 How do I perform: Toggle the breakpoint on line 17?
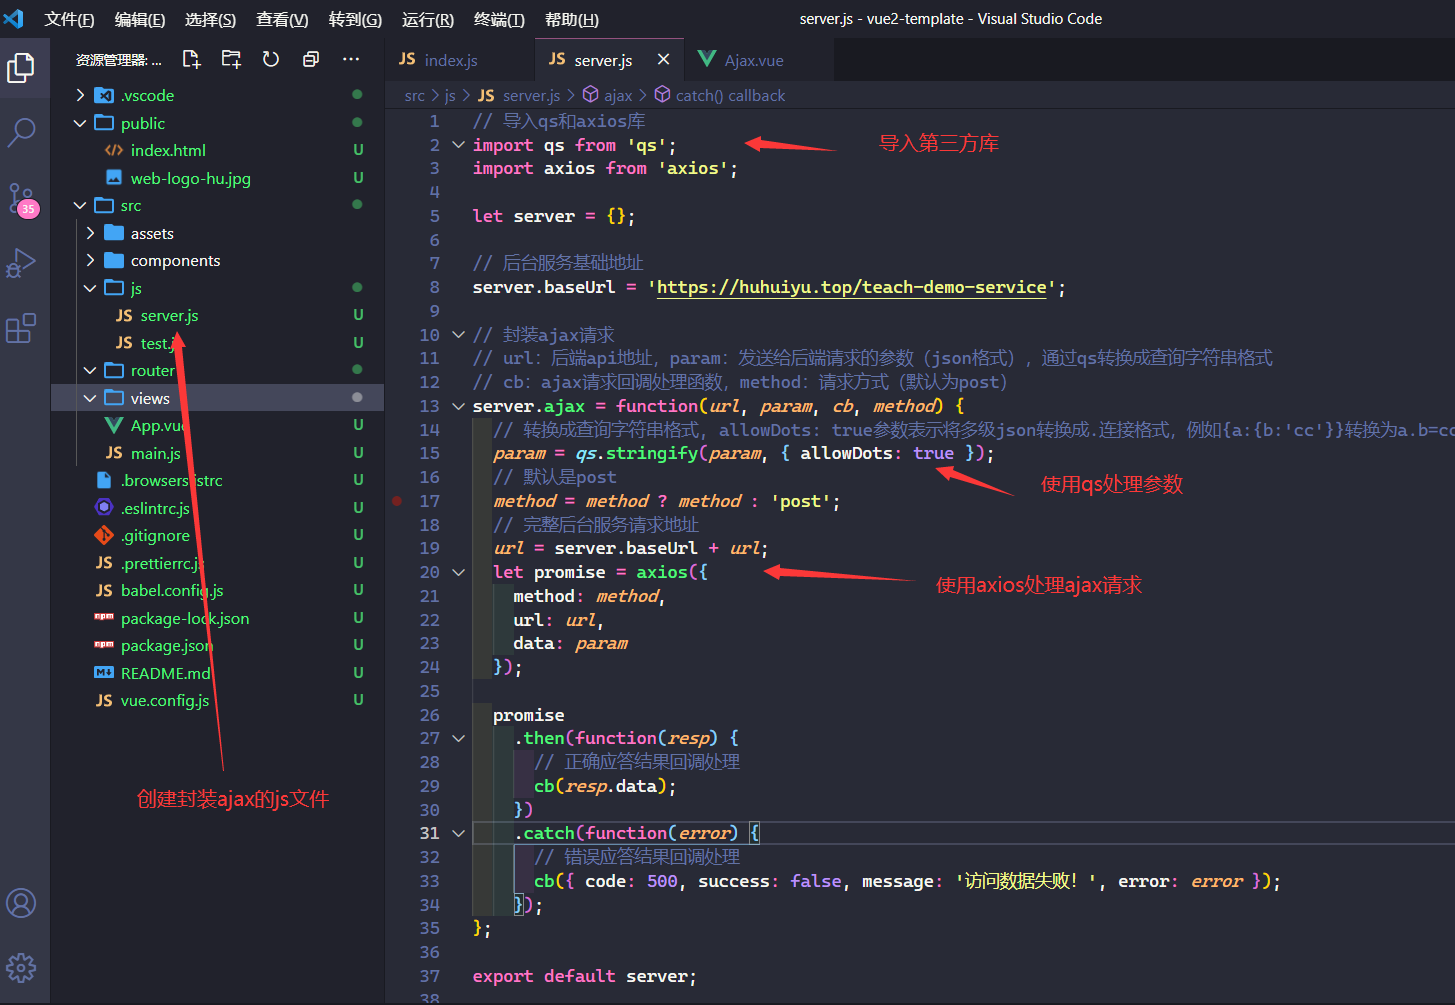pos(397,501)
